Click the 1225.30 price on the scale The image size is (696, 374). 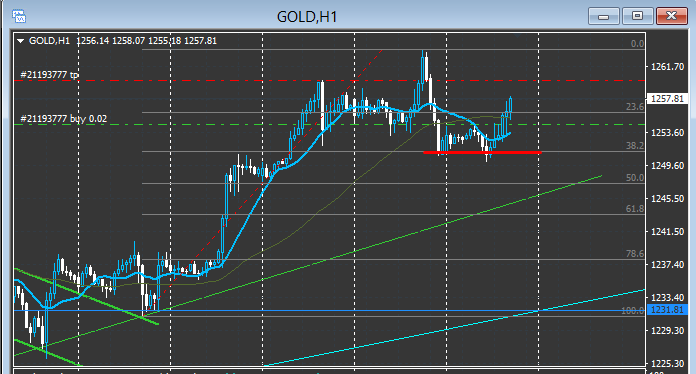[668, 363]
